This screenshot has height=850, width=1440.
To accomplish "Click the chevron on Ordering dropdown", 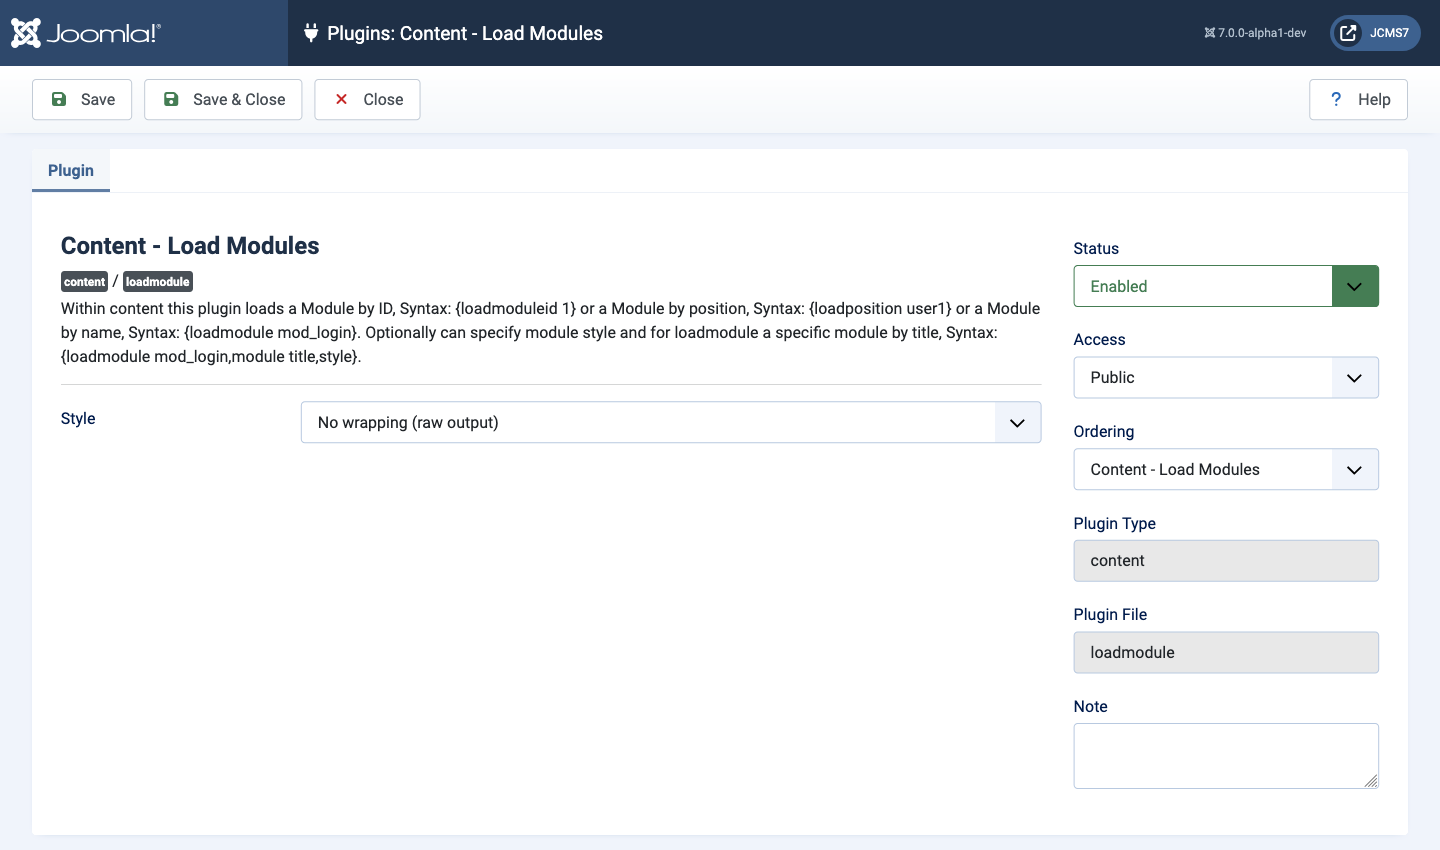I will click(x=1355, y=469).
